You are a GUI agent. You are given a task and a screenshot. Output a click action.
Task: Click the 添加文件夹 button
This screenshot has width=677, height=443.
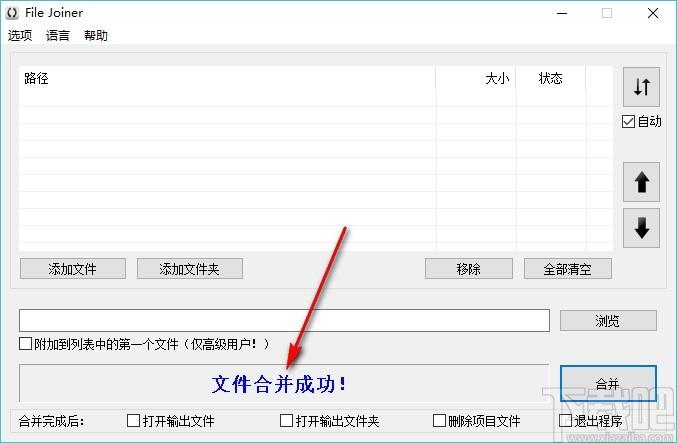click(190, 269)
